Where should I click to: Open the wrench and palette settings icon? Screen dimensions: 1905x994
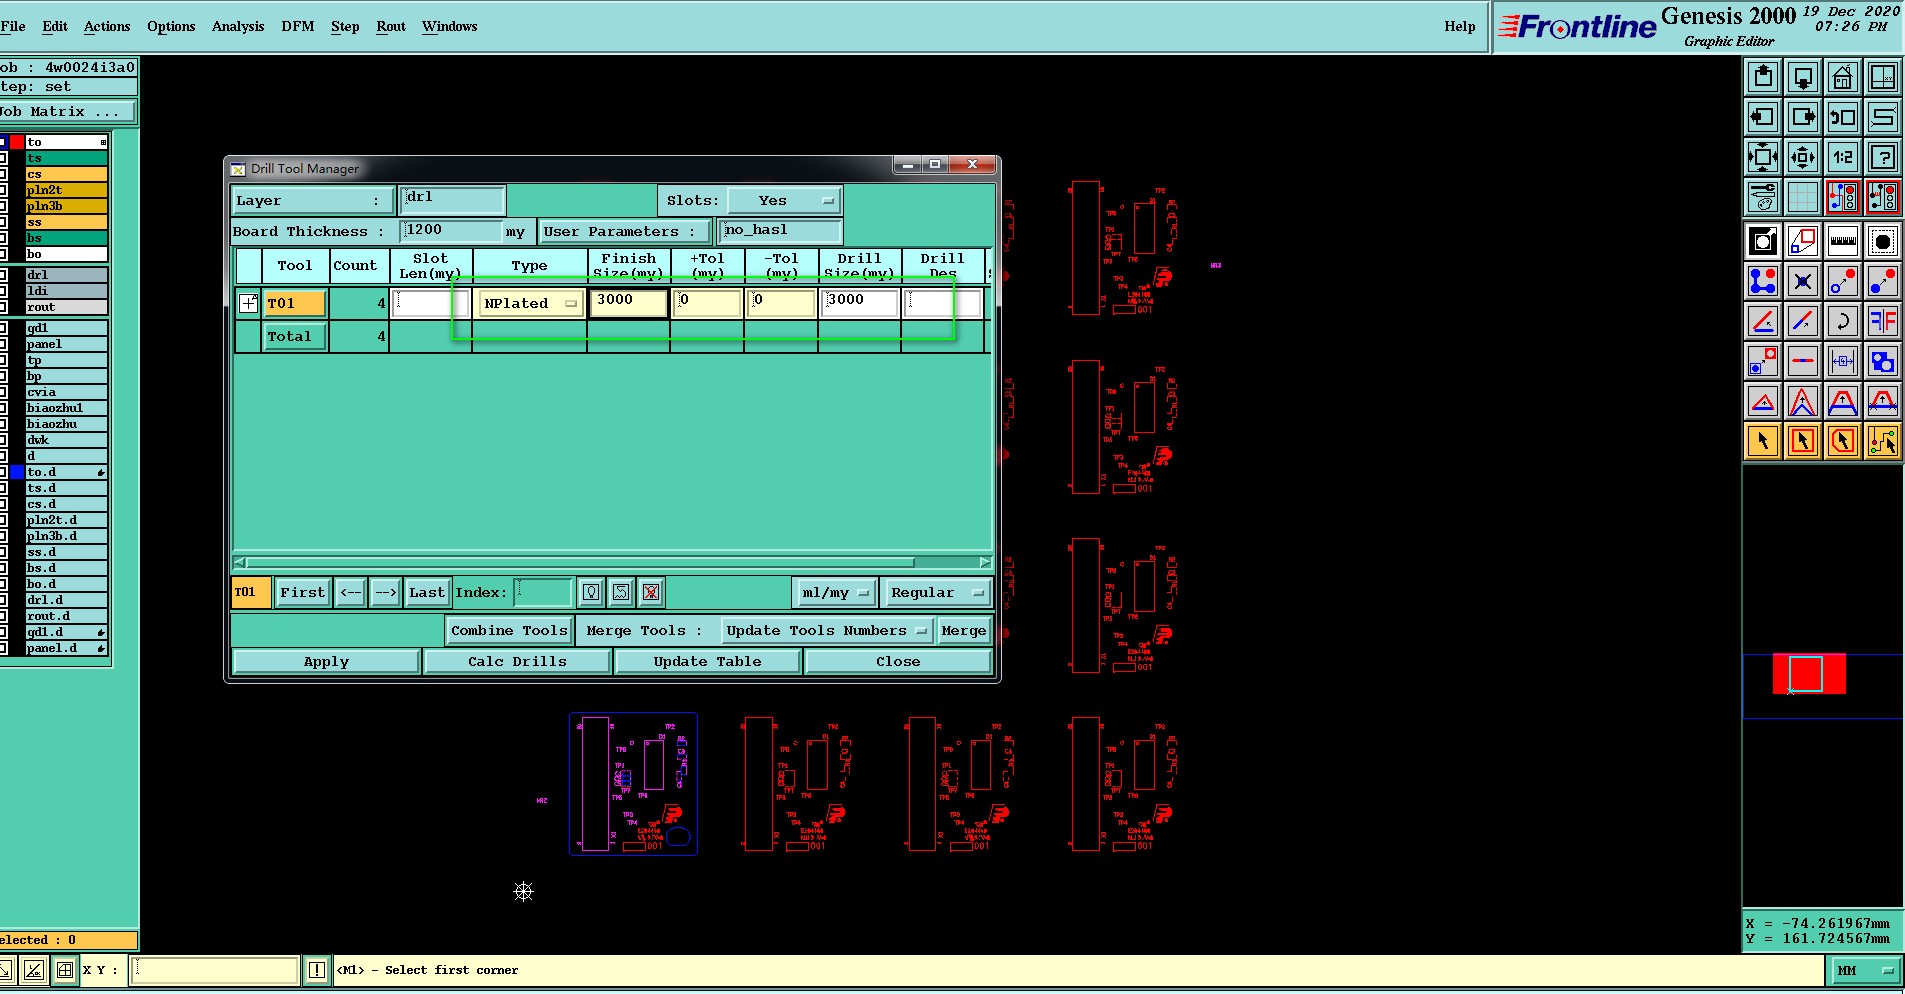(1762, 197)
